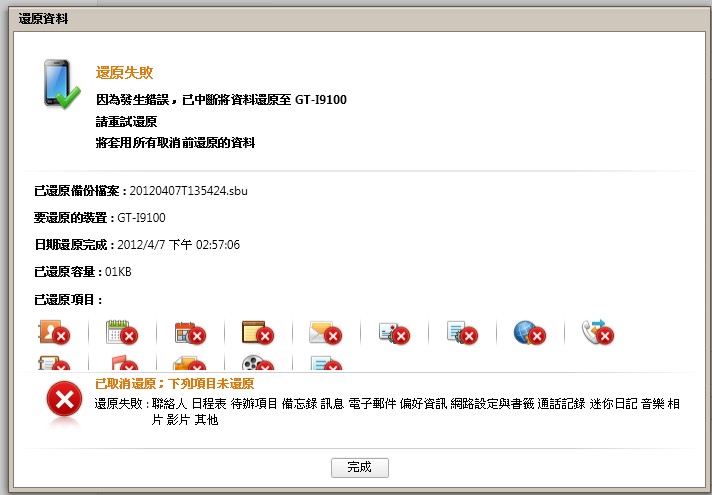The image size is (712, 495).
Task: Click the other files document icon
Action: 326,363
